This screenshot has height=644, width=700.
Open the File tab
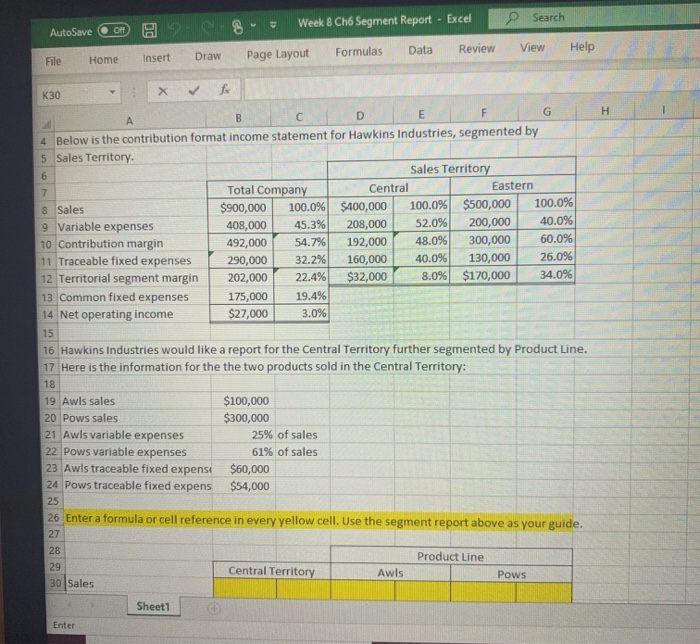pyautogui.click(x=53, y=61)
